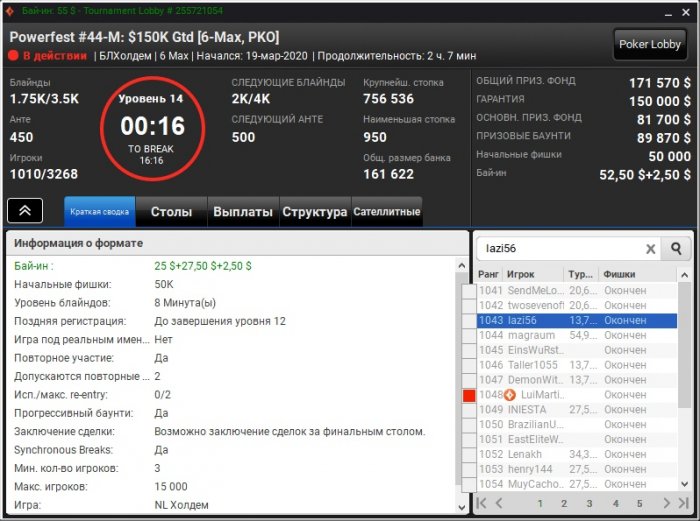
Task: Click down arrow of player list scrollbar
Action: click(x=684, y=484)
